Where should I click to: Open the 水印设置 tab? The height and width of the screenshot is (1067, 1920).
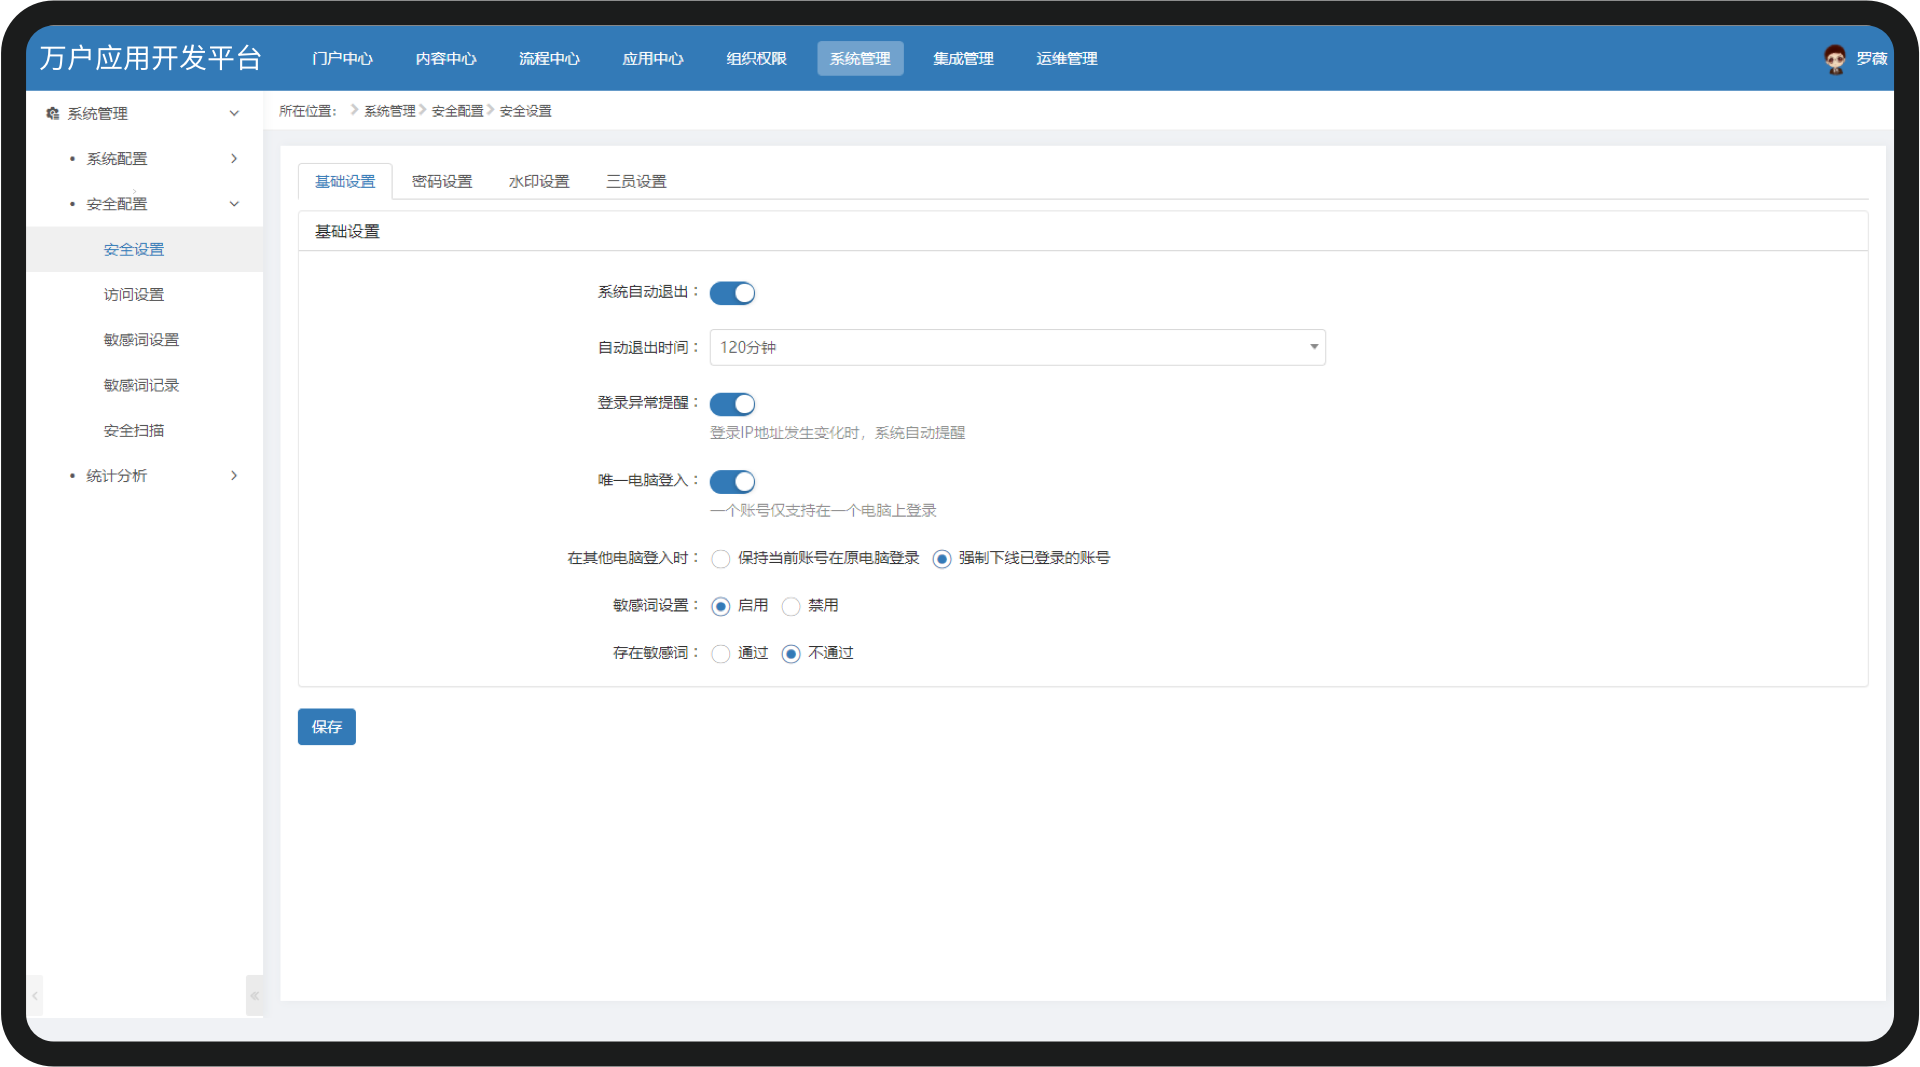[x=538, y=182]
